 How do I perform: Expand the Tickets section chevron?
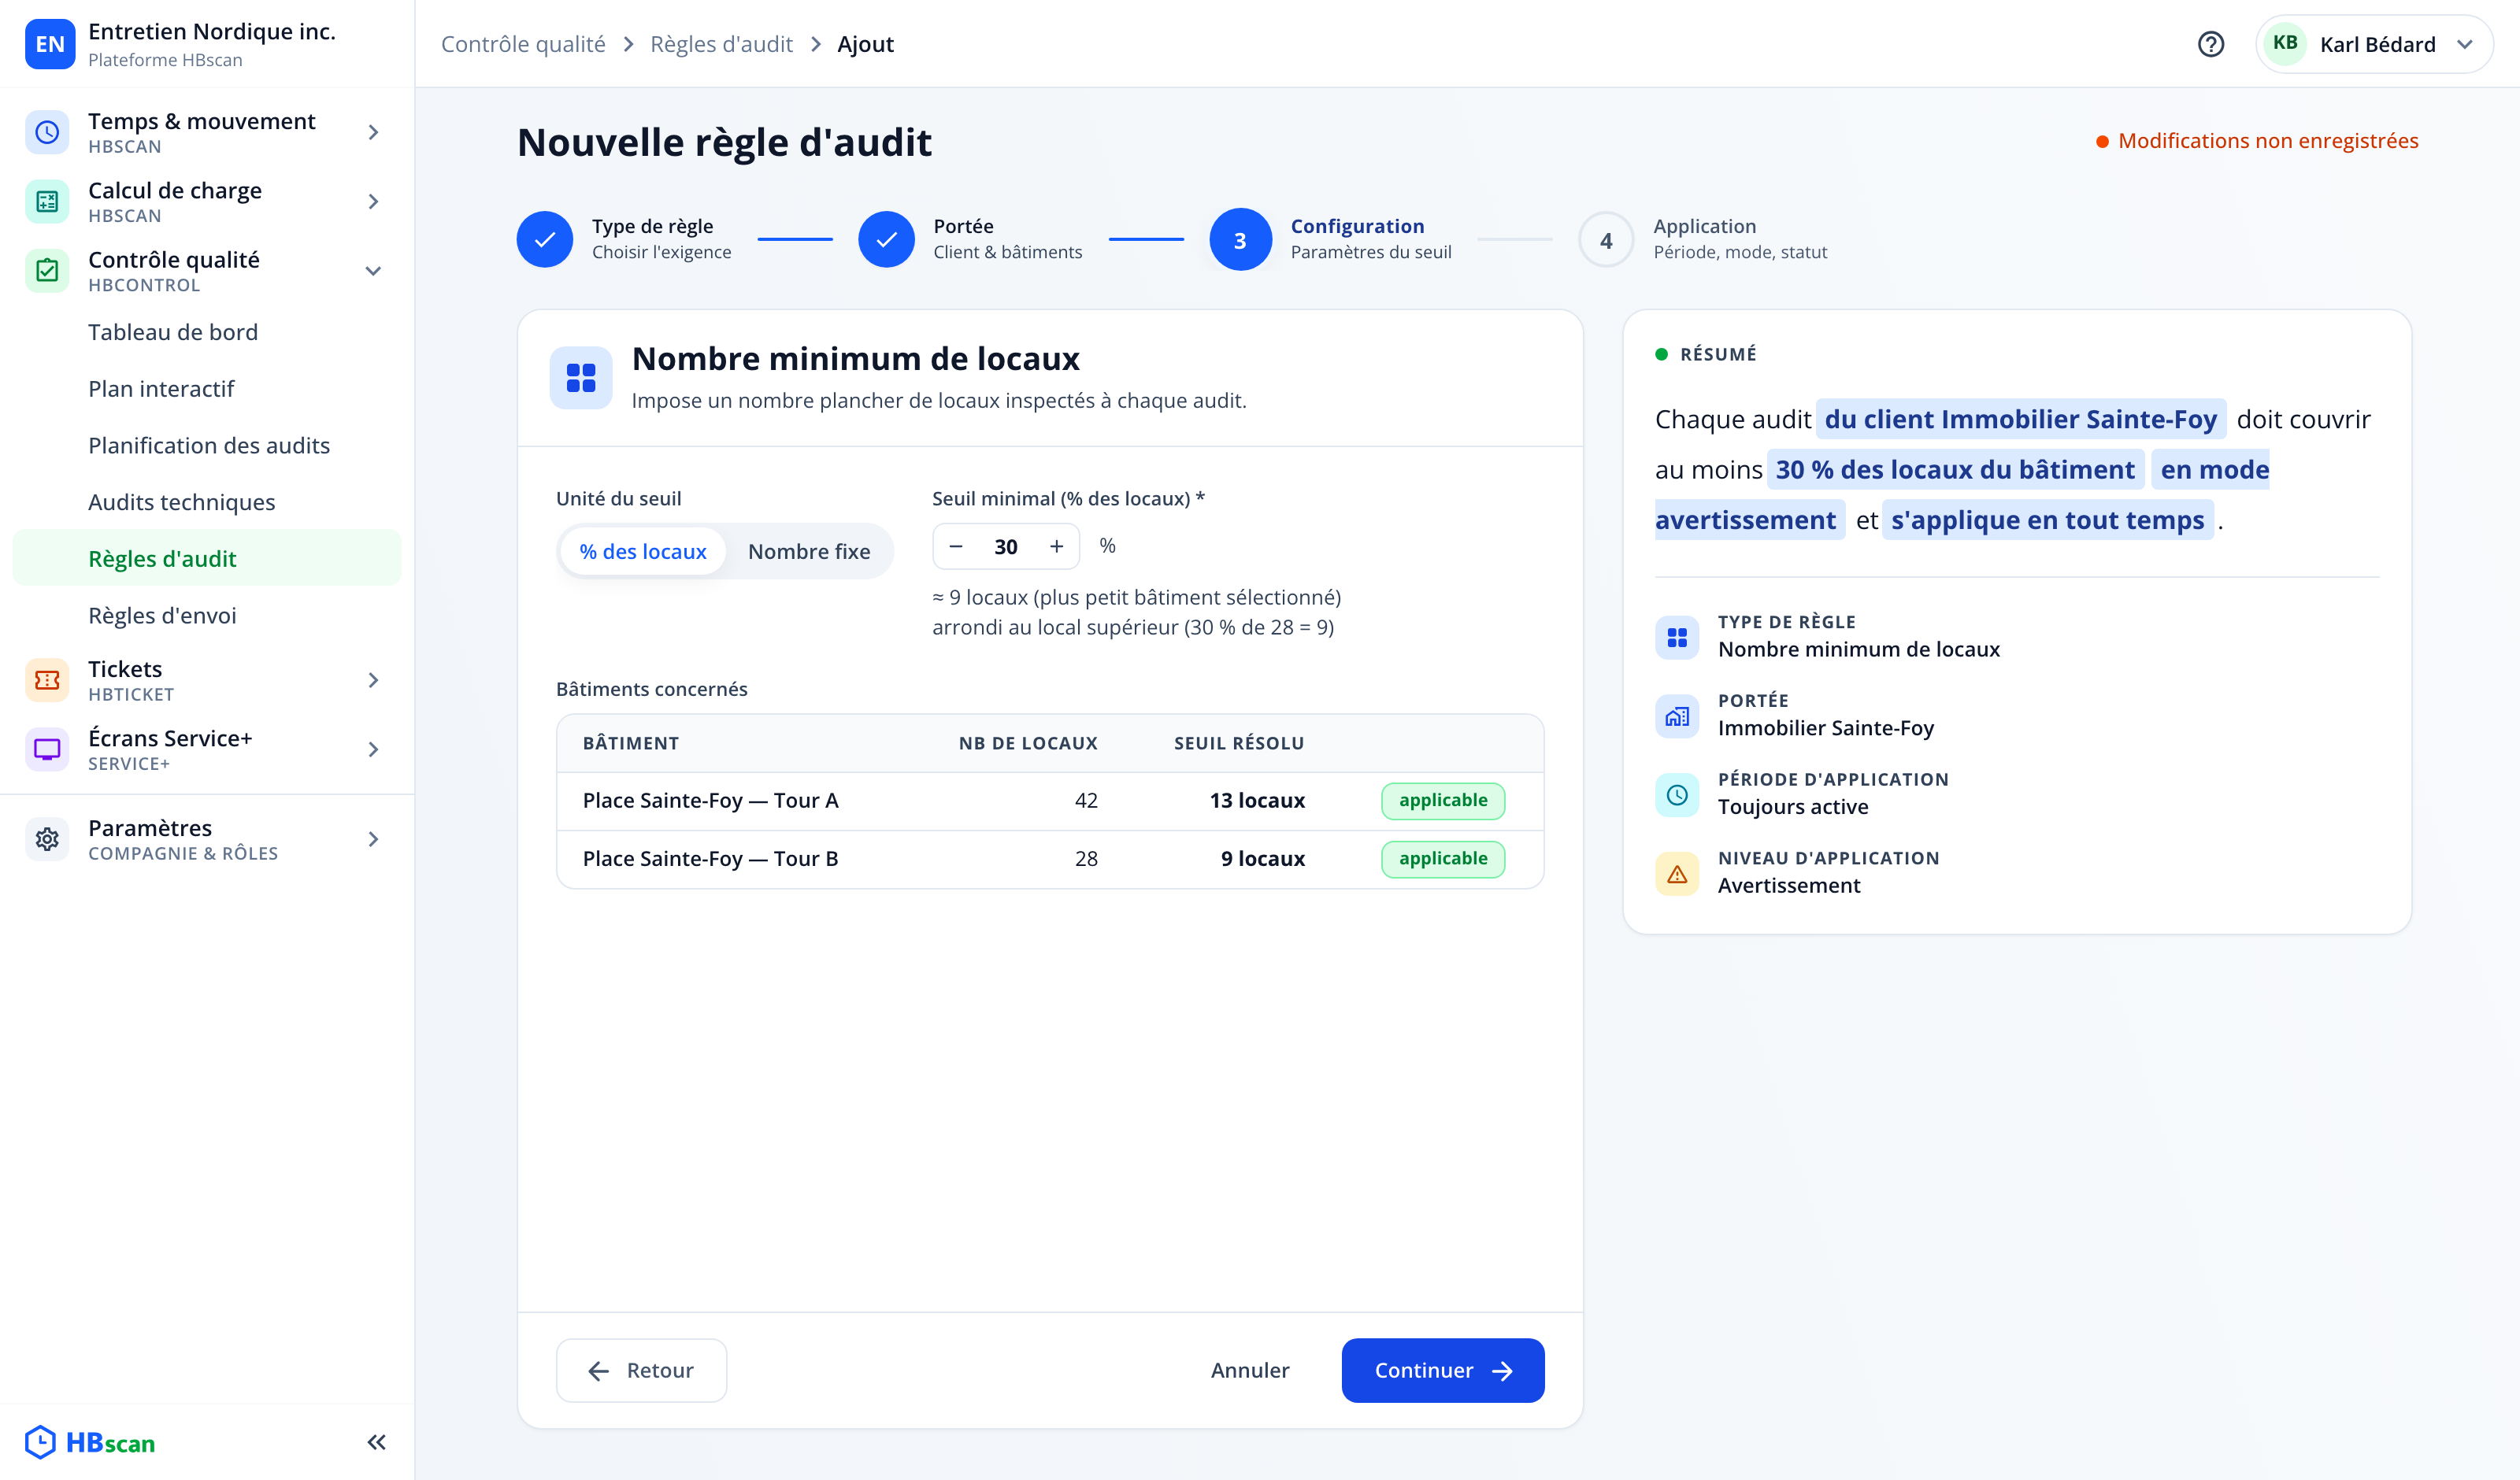point(373,680)
